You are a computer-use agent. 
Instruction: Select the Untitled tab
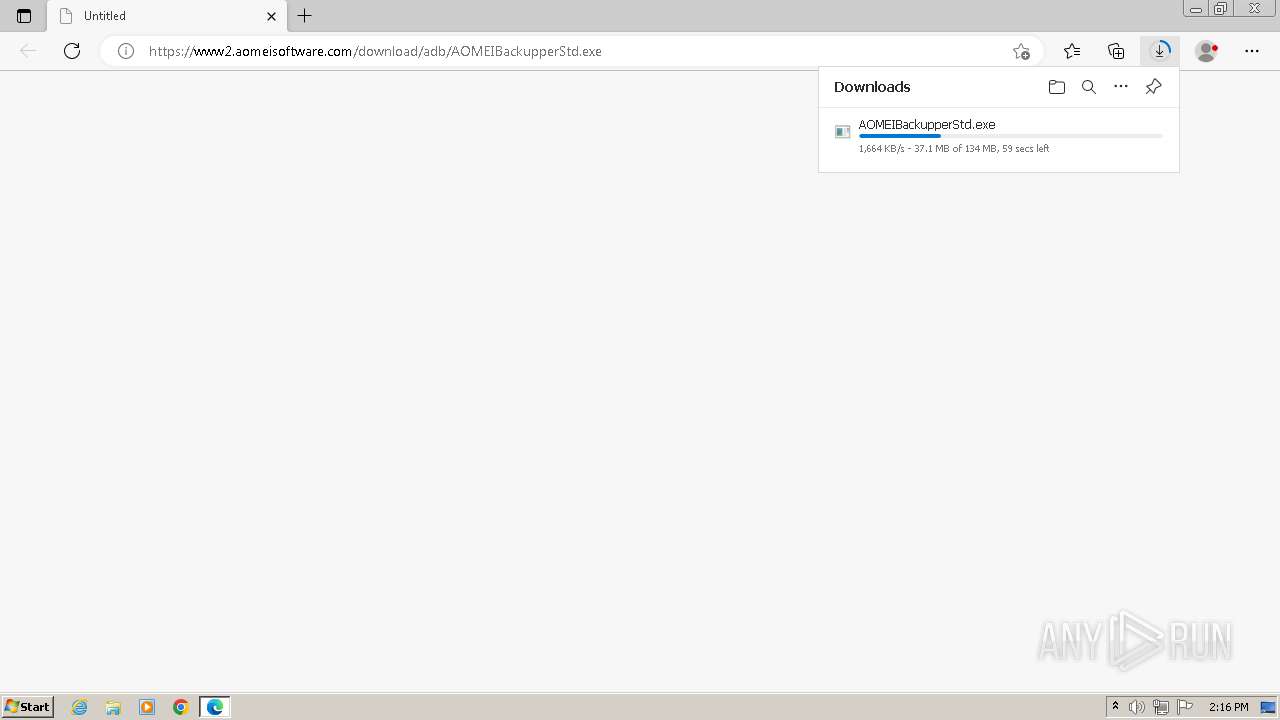[x=167, y=16]
